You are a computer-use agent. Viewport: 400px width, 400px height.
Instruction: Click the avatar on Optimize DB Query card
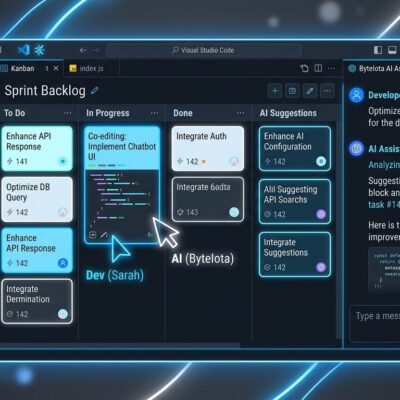[x=63, y=212]
